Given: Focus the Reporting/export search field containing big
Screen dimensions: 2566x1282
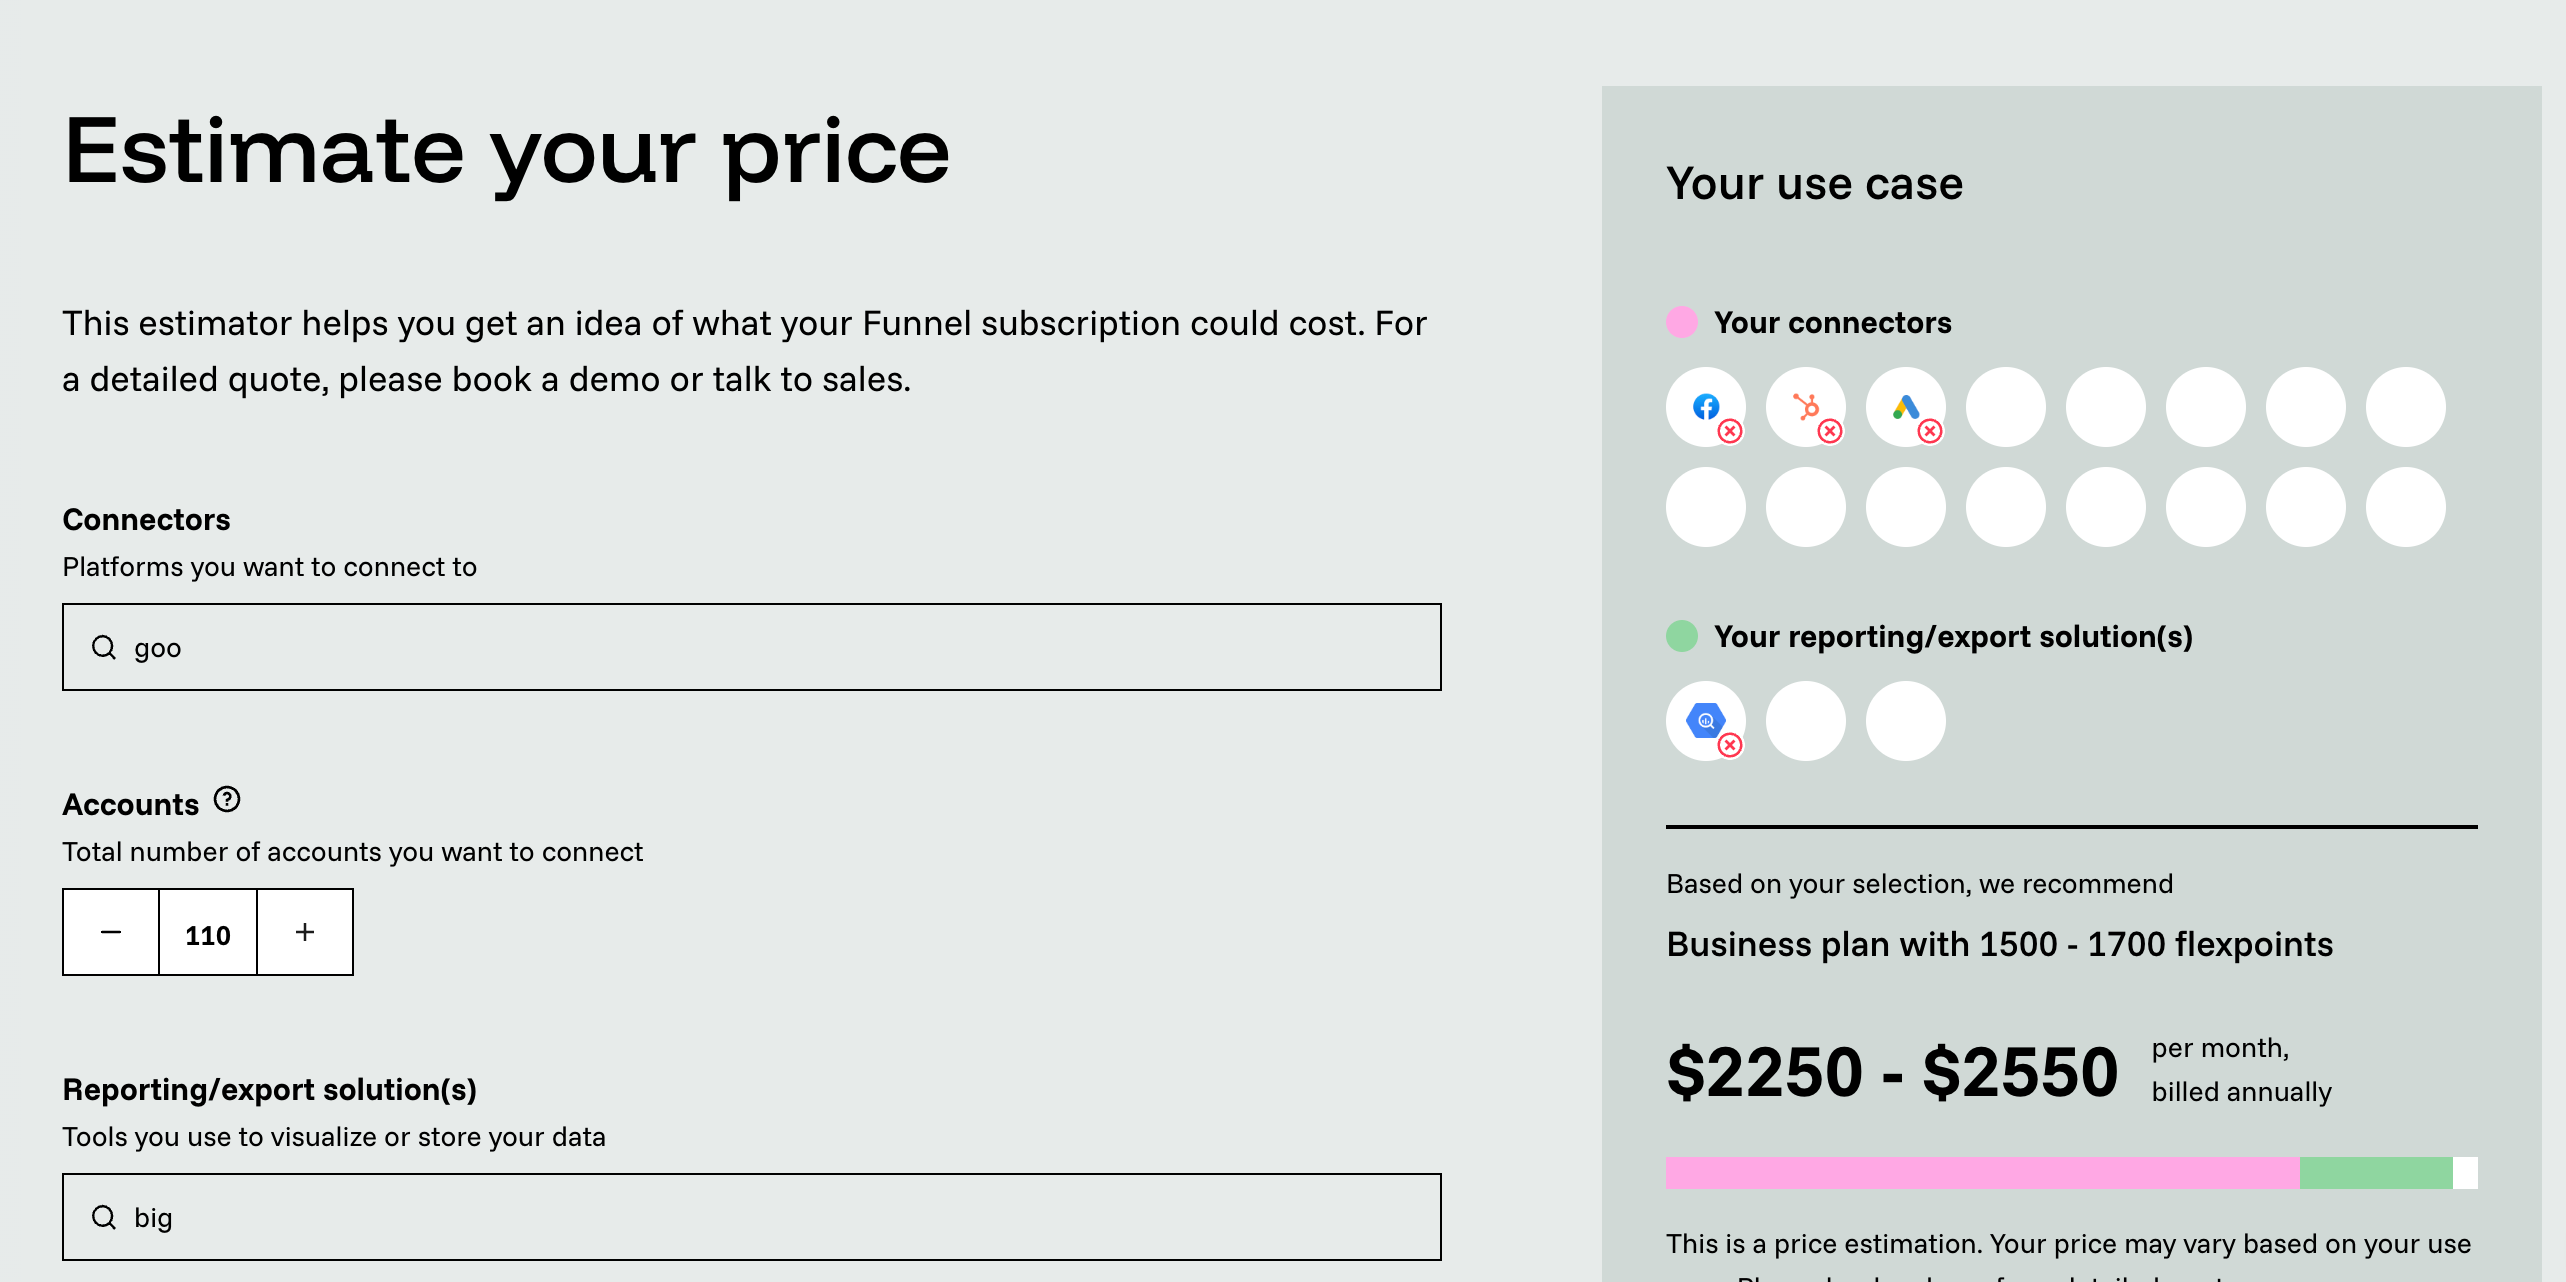Looking at the screenshot, I should (x=752, y=1217).
